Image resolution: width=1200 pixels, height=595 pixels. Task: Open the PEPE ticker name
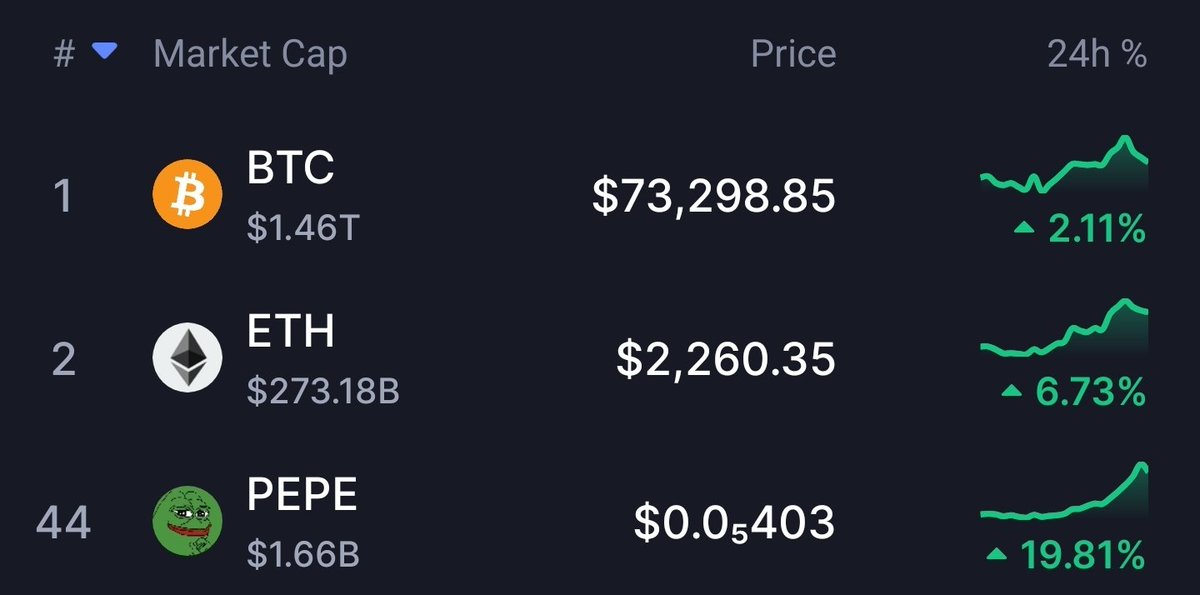click(x=302, y=495)
